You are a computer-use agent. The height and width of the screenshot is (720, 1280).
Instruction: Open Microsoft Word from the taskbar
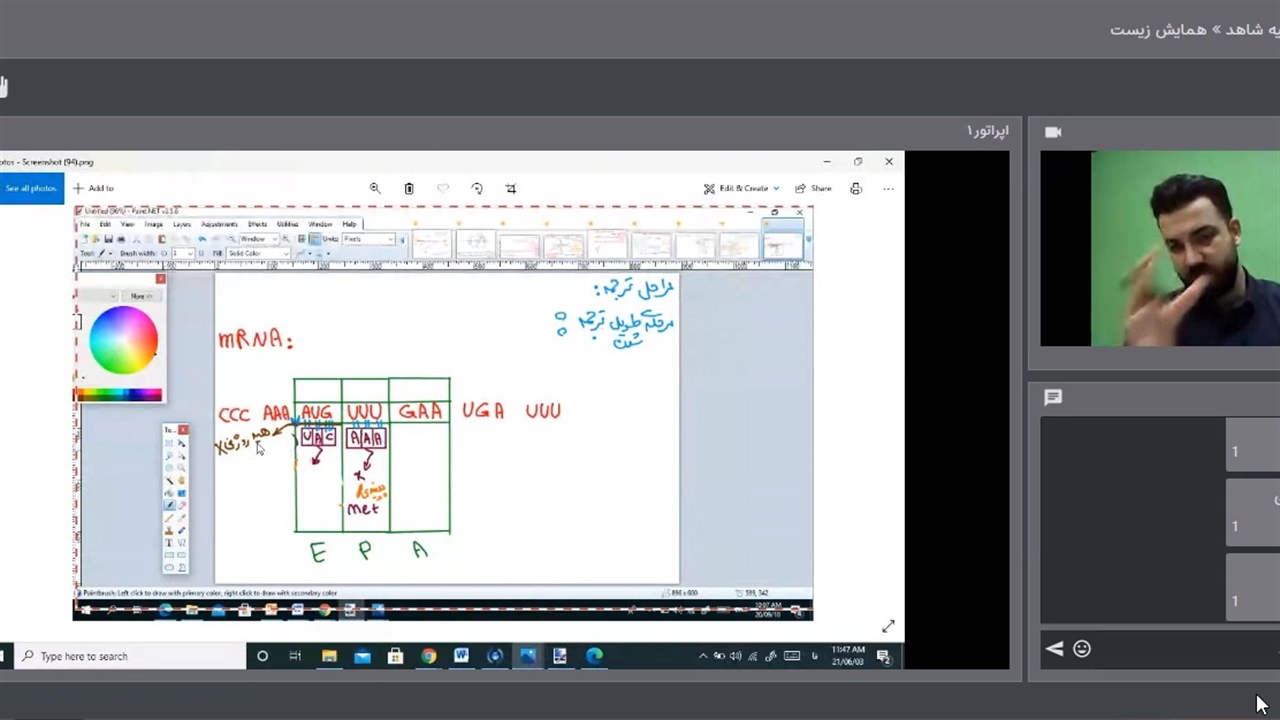(461, 656)
